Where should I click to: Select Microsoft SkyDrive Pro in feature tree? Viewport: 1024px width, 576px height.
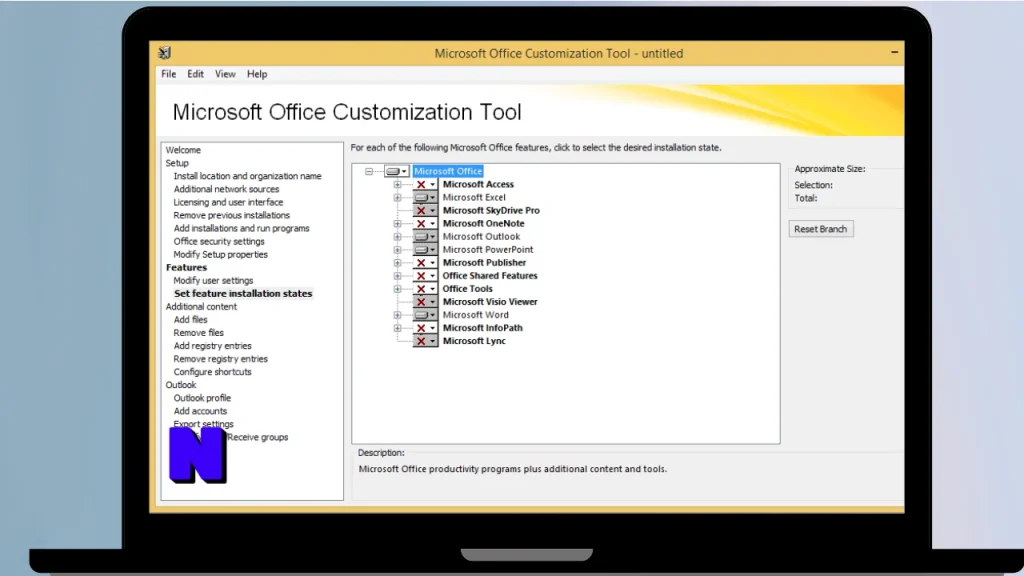(x=491, y=210)
